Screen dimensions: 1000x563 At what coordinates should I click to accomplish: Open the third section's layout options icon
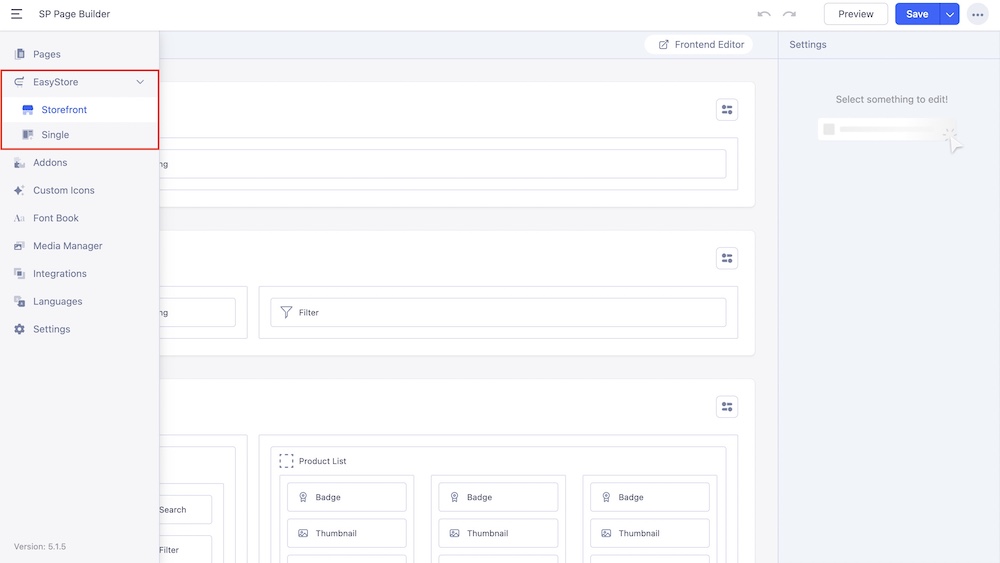pos(727,407)
